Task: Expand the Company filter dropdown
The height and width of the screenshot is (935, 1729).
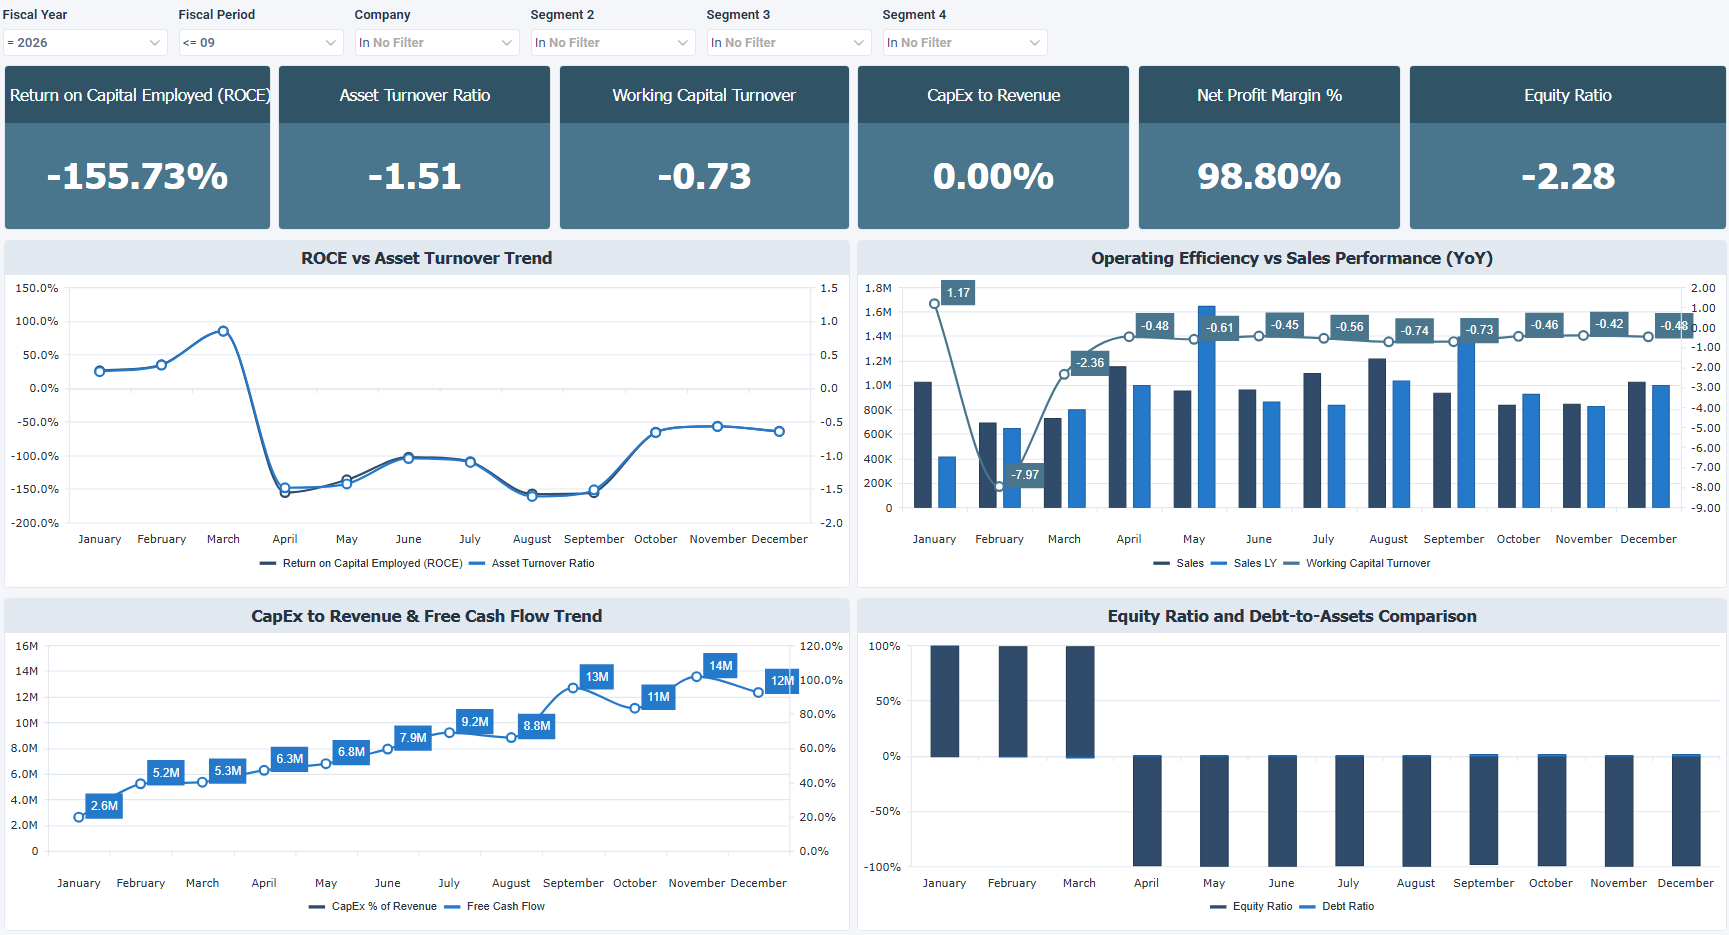Action: (x=437, y=43)
